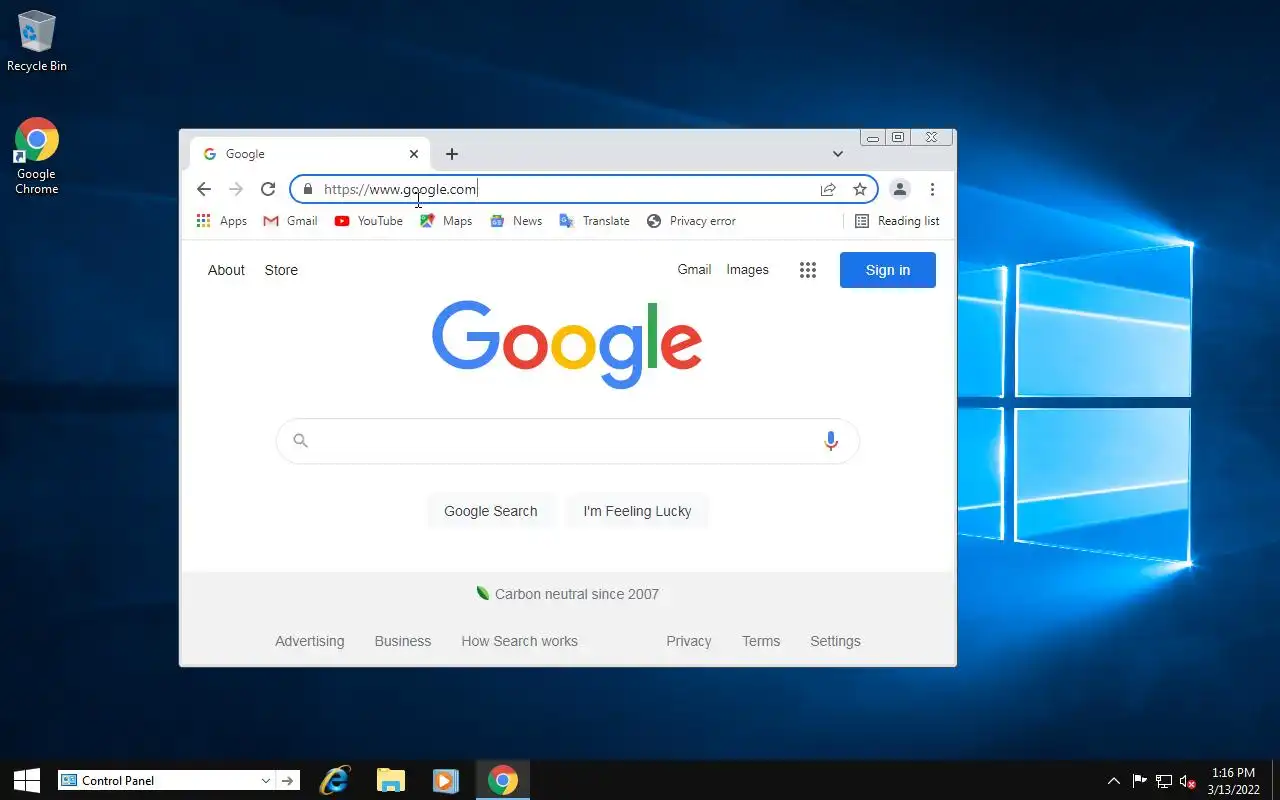Open the How Search works link
The image size is (1280, 800).
coord(519,641)
